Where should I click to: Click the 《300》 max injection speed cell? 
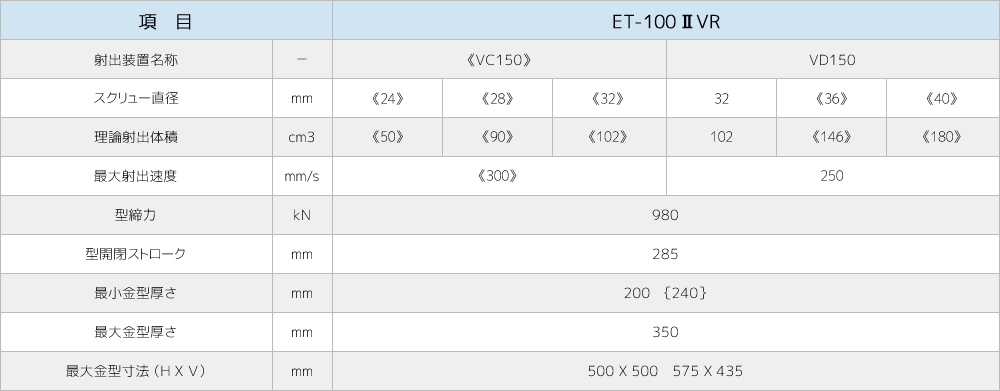(x=499, y=176)
